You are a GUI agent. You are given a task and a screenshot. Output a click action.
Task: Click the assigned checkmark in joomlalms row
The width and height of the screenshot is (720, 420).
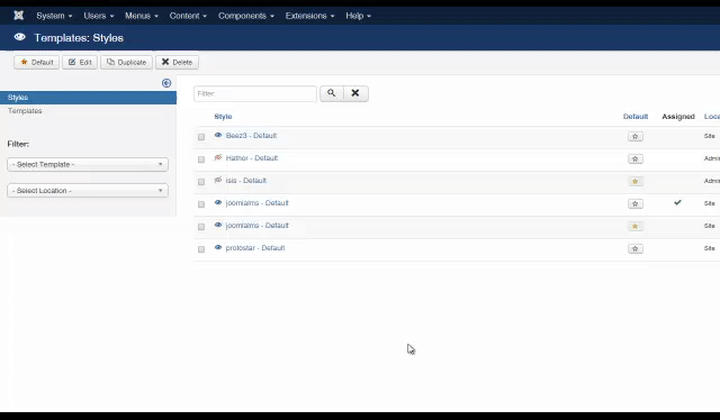(x=678, y=202)
